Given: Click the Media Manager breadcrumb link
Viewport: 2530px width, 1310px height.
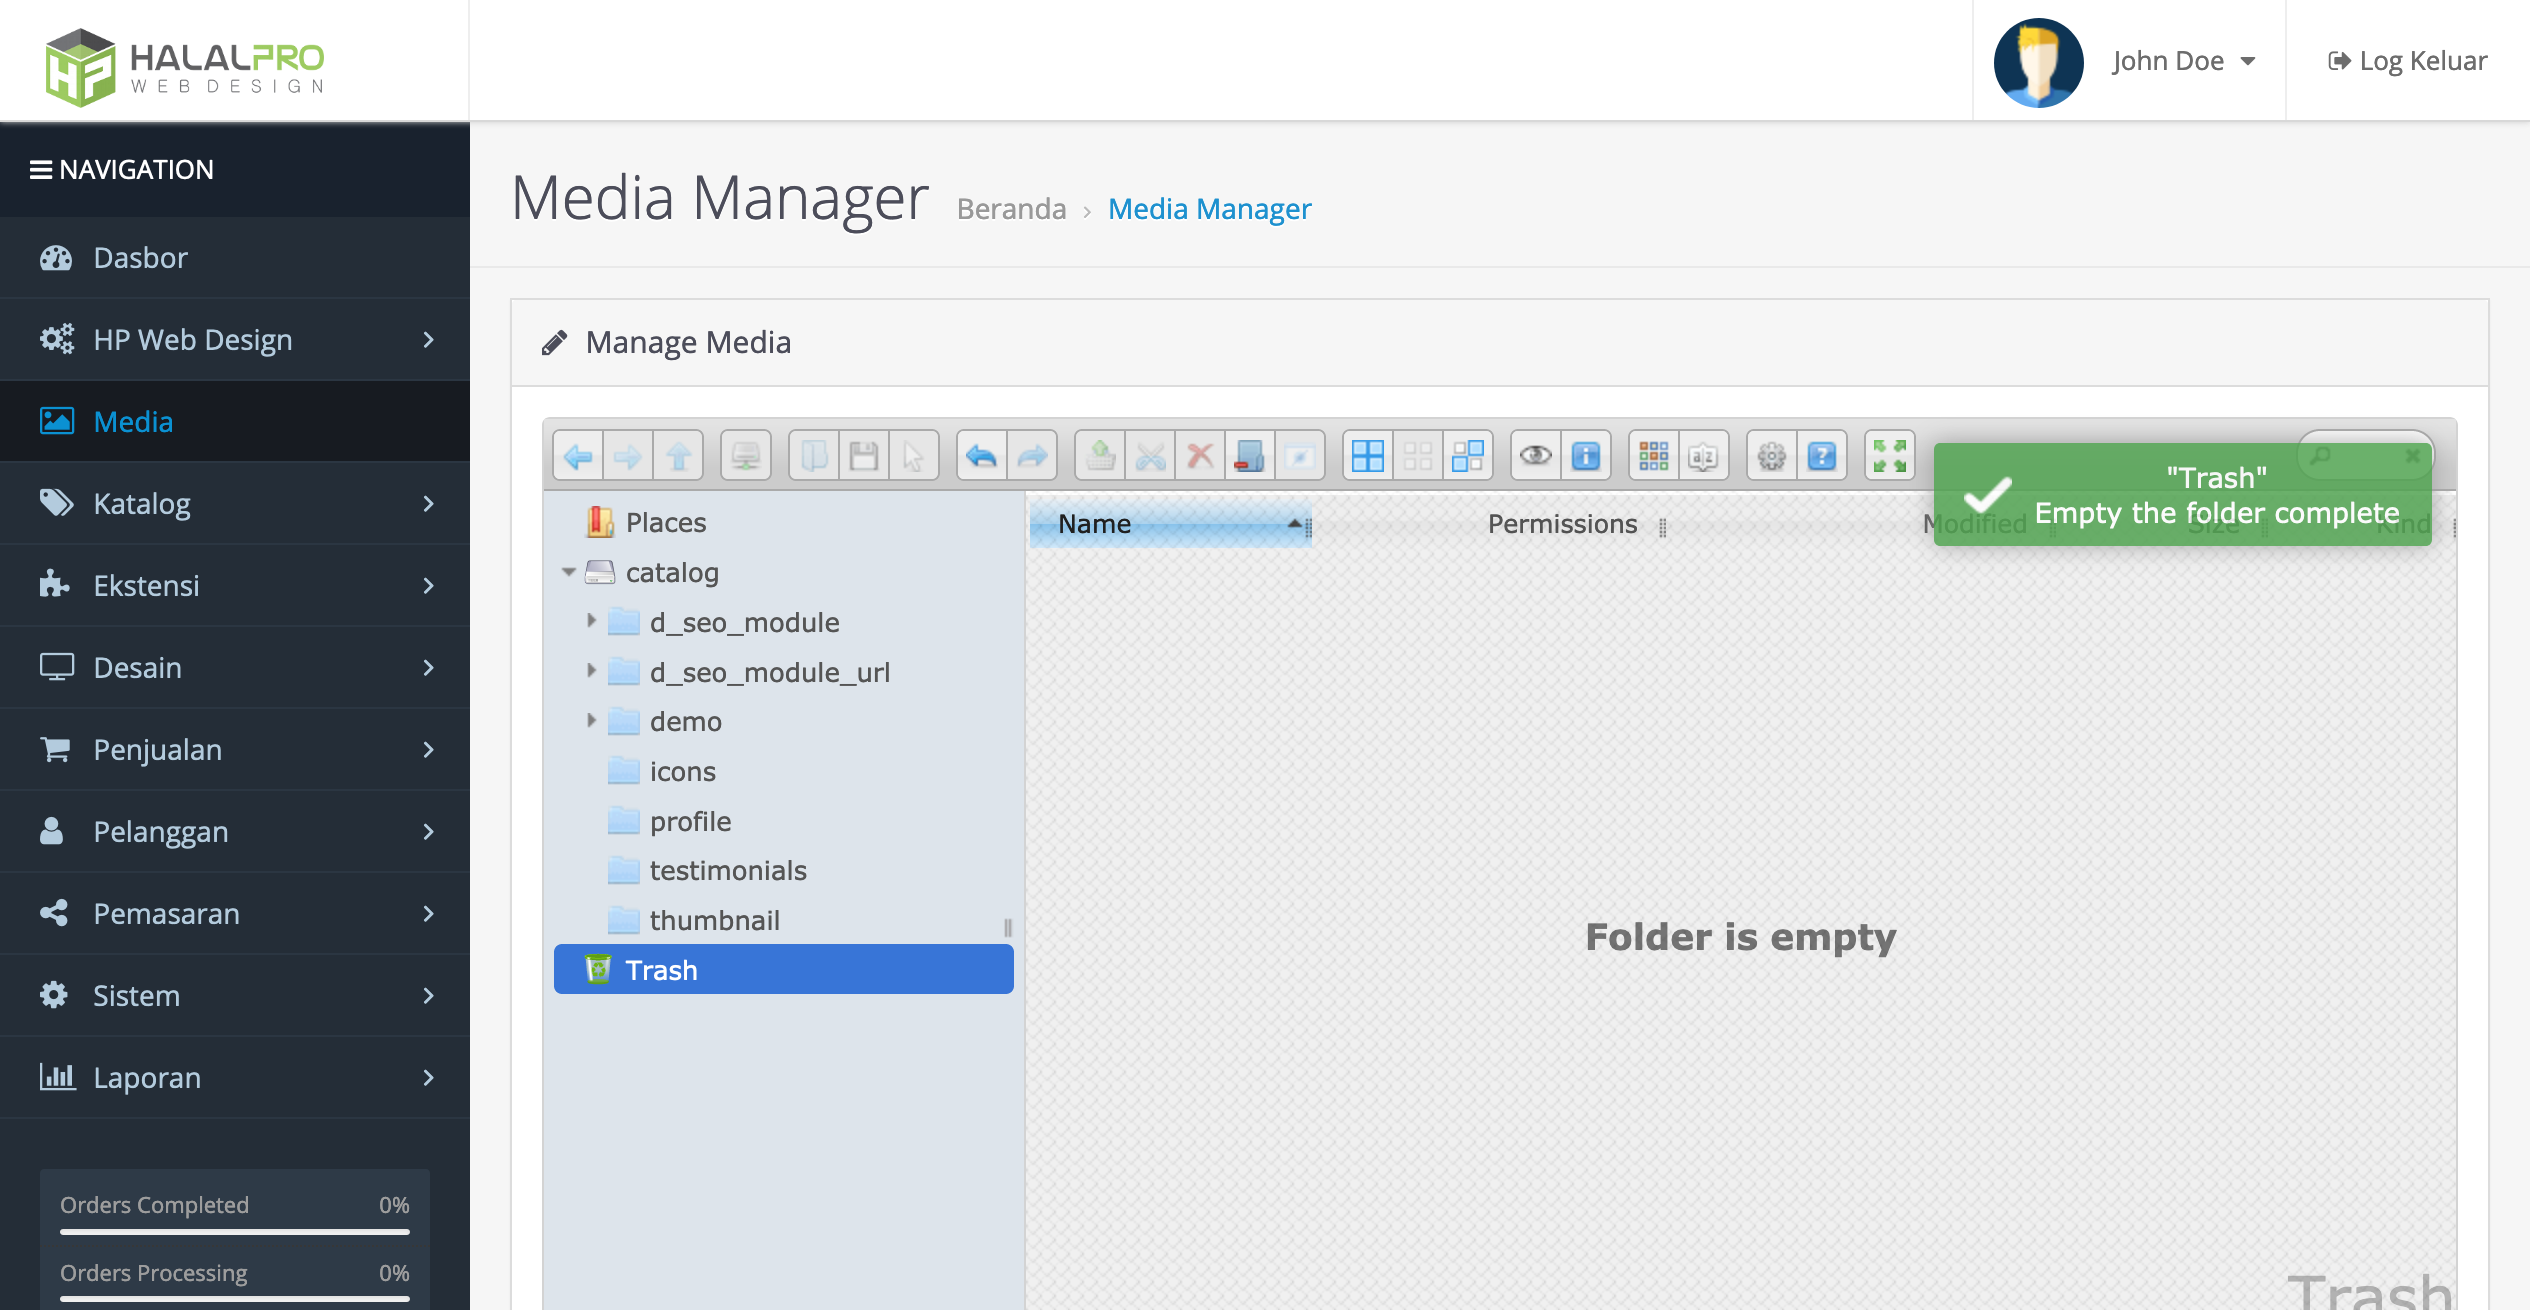Looking at the screenshot, I should tap(1209, 209).
